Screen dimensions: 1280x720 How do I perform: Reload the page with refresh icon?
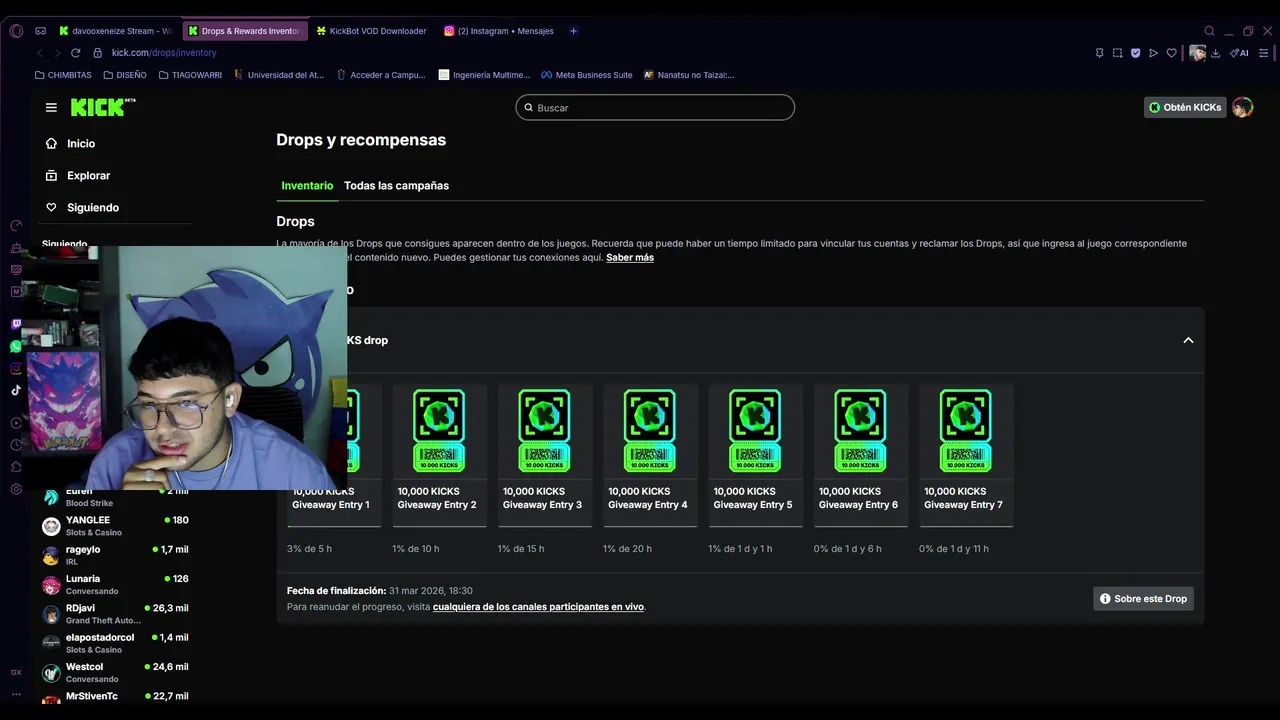click(x=75, y=53)
